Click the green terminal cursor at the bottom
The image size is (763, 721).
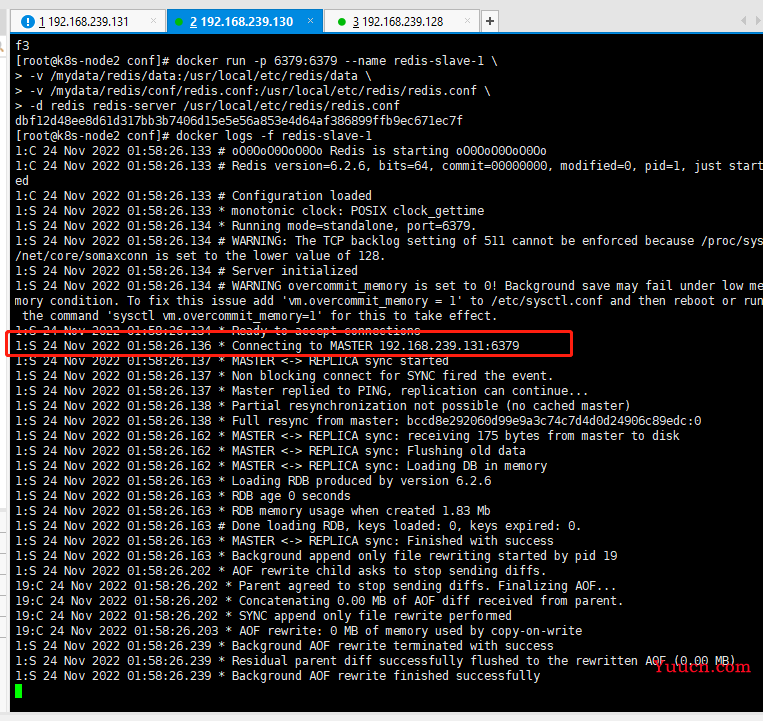(18, 691)
